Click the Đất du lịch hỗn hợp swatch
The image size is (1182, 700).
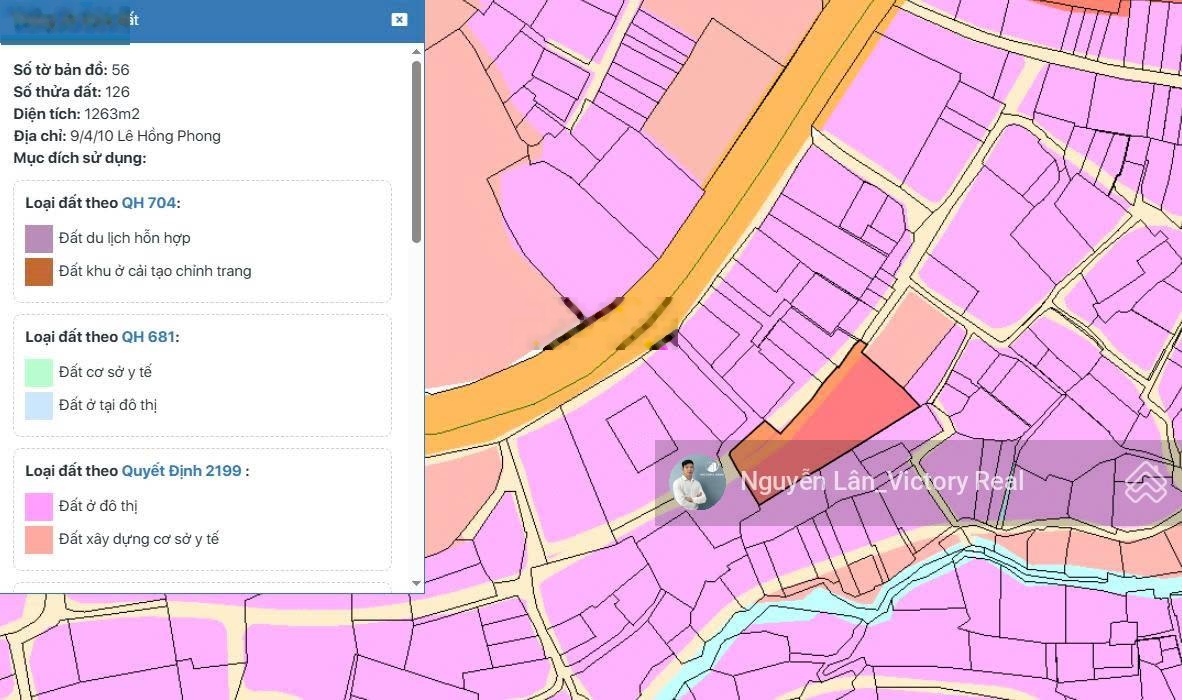[x=38, y=238]
